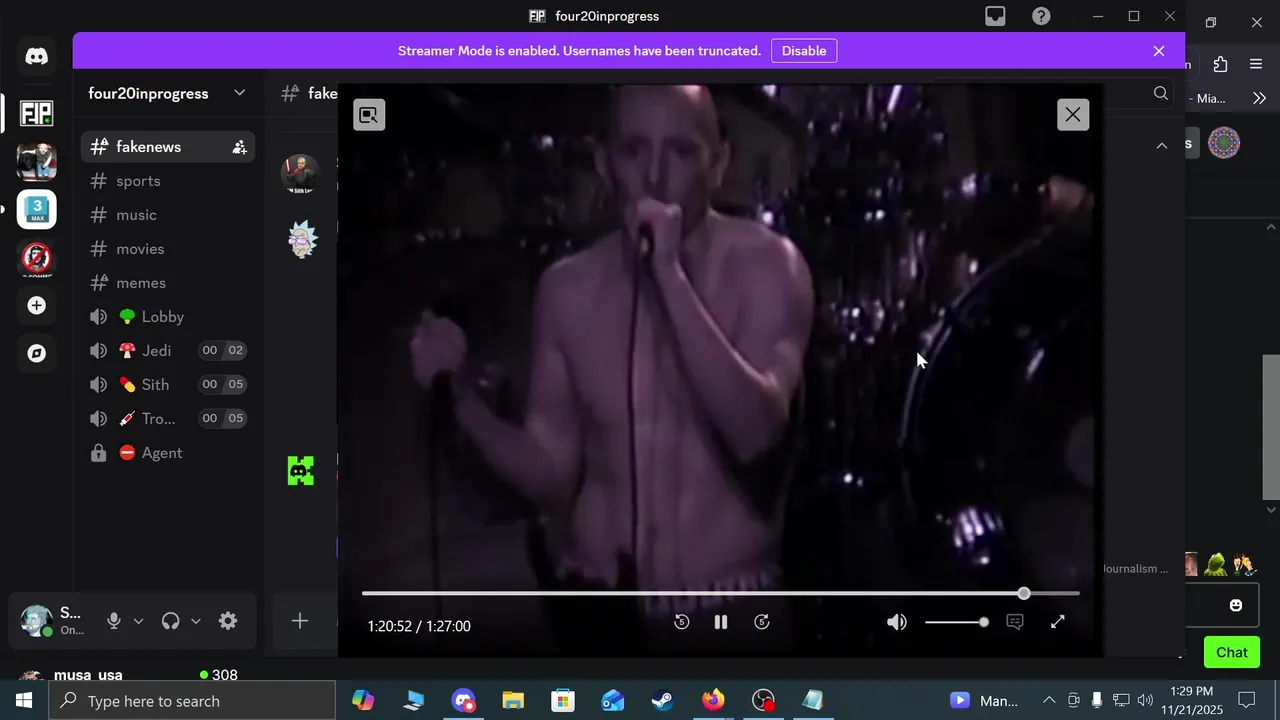Click the Rick avatar in chat

click(x=302, y=240)
